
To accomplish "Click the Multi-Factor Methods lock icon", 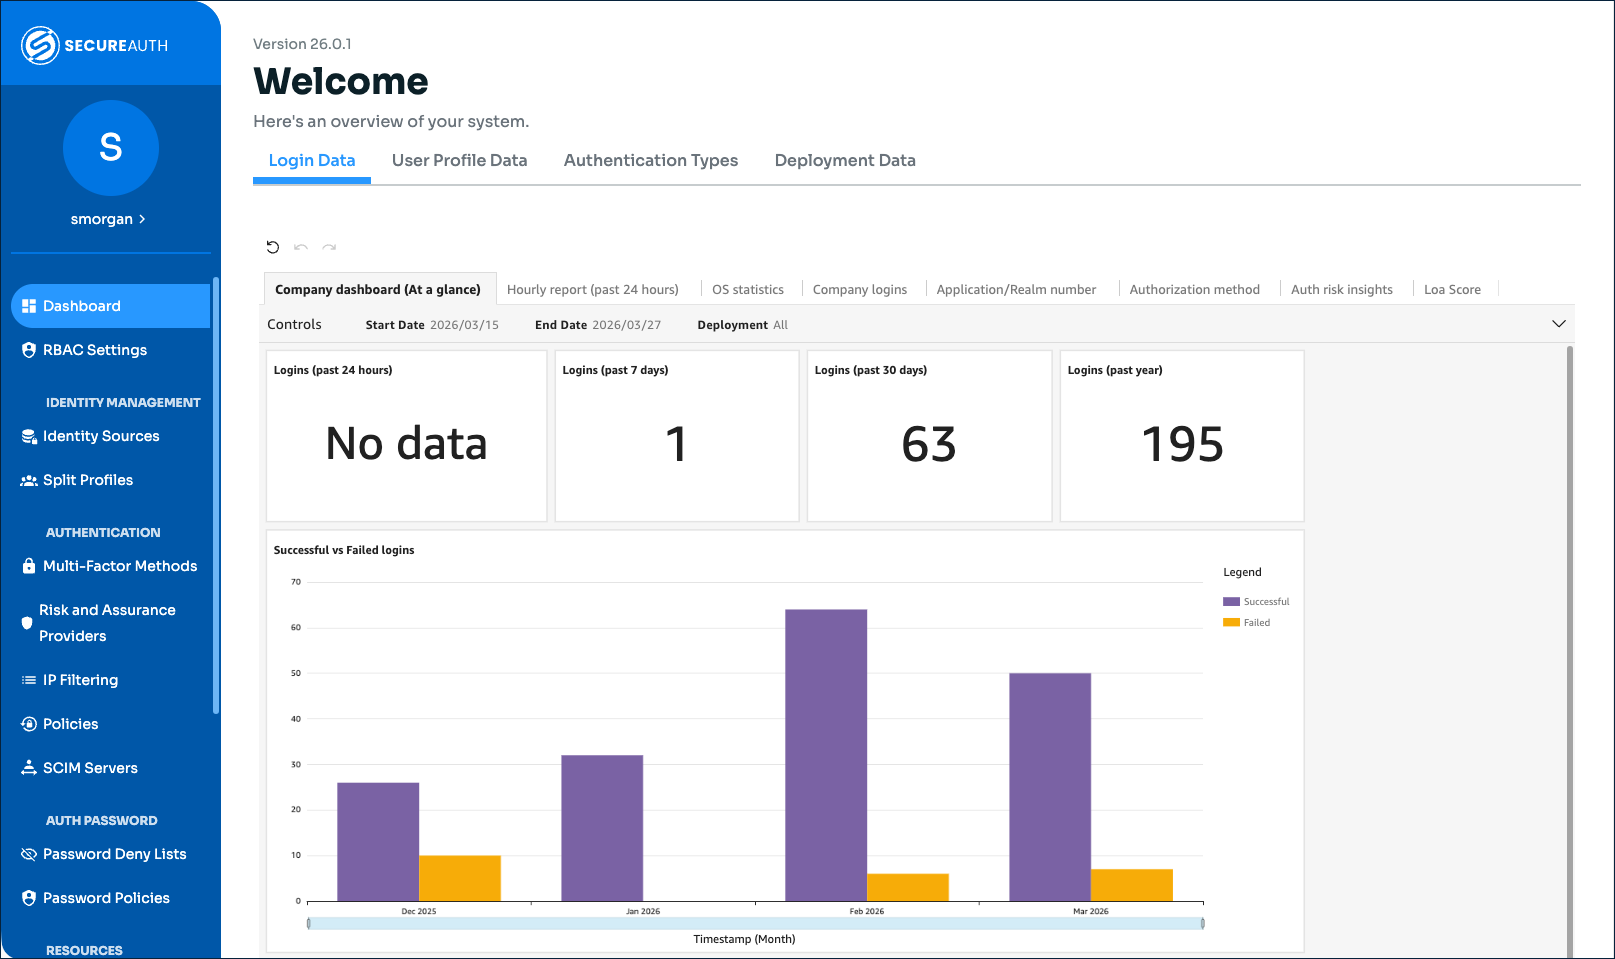I will click(27, 565).
